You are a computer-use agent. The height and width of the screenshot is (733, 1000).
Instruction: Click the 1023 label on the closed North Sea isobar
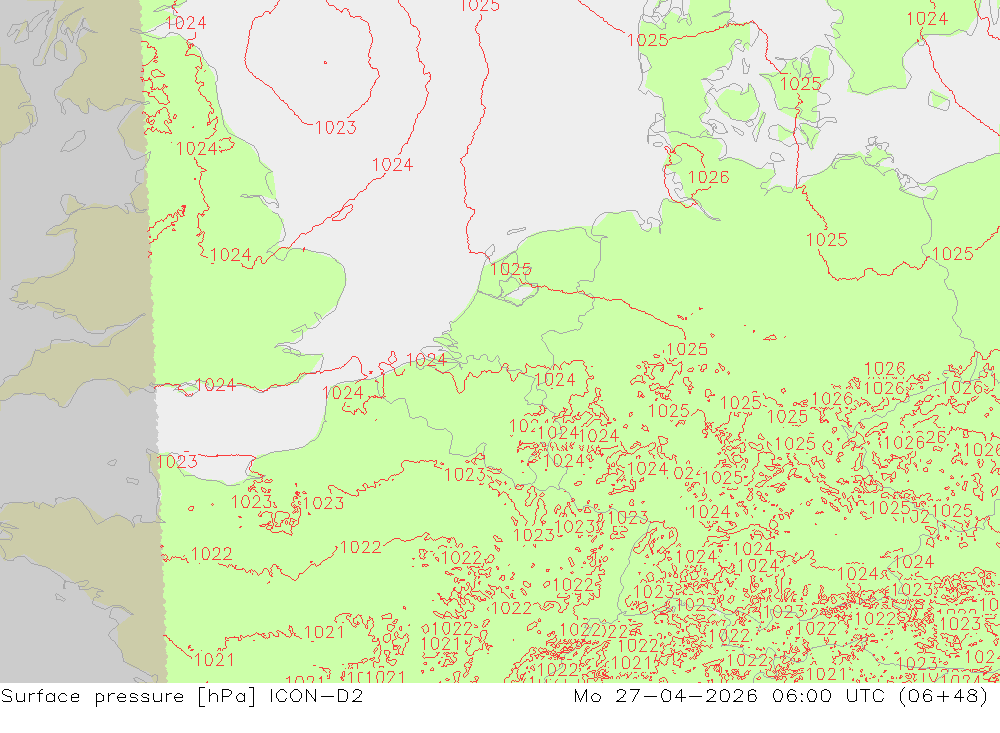point(335,128)
